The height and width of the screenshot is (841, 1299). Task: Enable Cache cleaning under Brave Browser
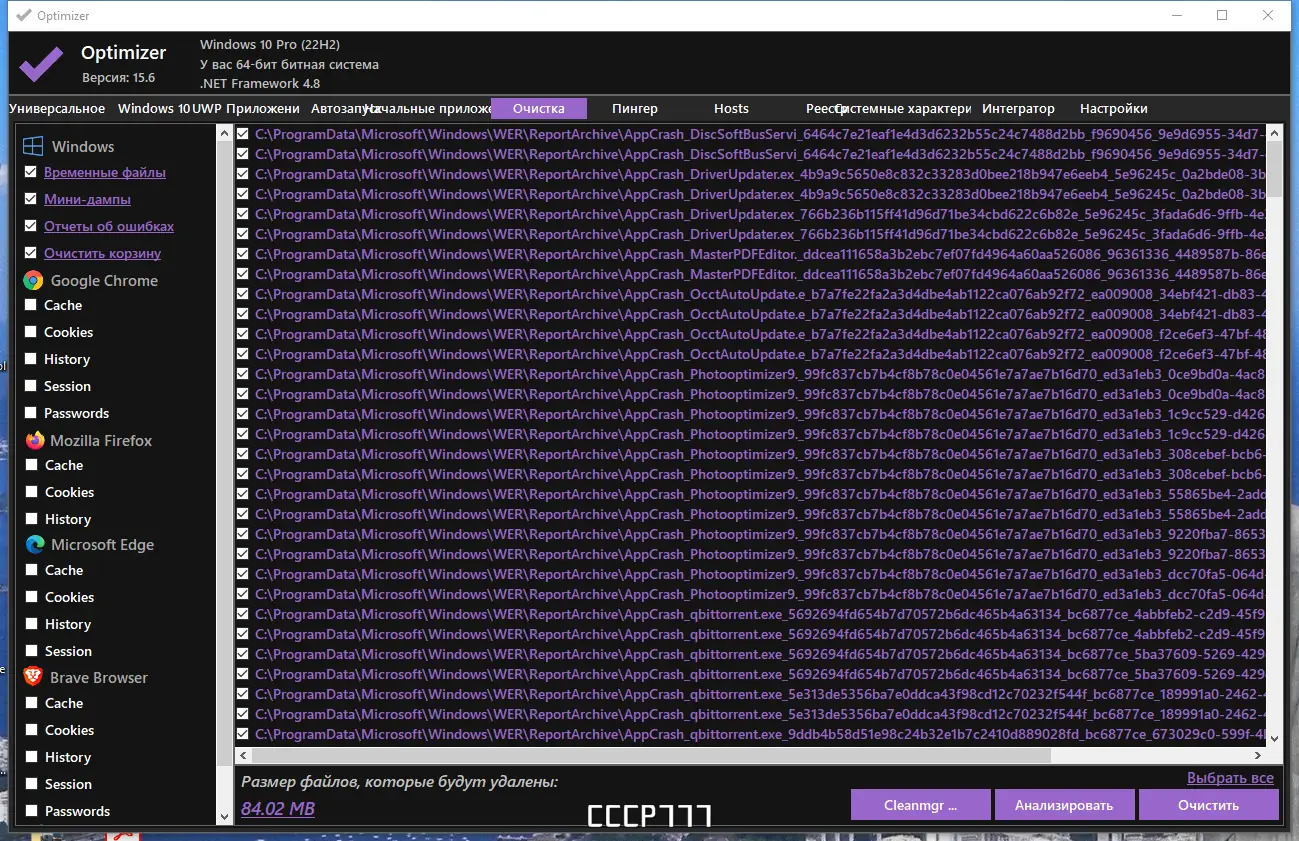[32, 703]
